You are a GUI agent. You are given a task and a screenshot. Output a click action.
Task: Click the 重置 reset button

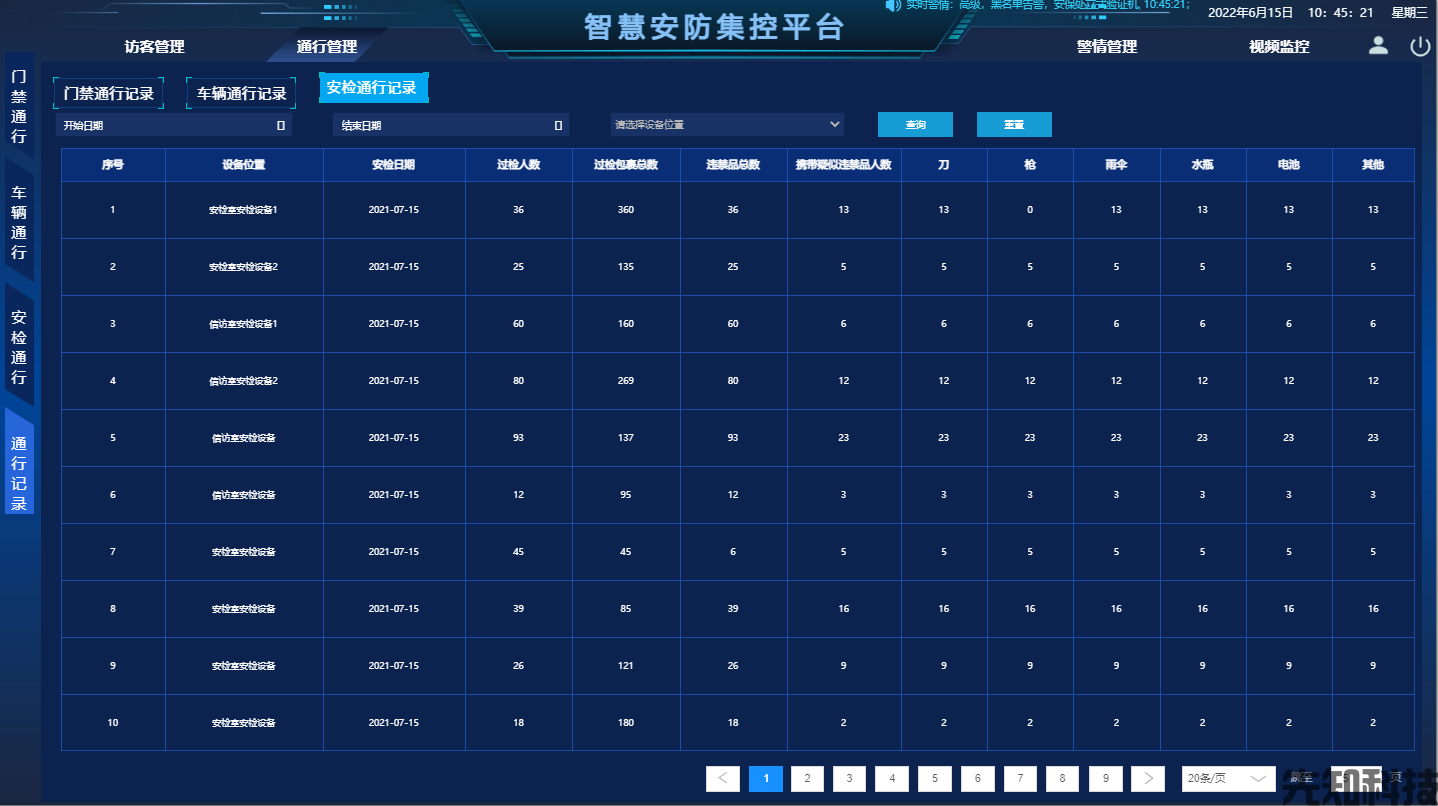click(x=1014, y=125)
